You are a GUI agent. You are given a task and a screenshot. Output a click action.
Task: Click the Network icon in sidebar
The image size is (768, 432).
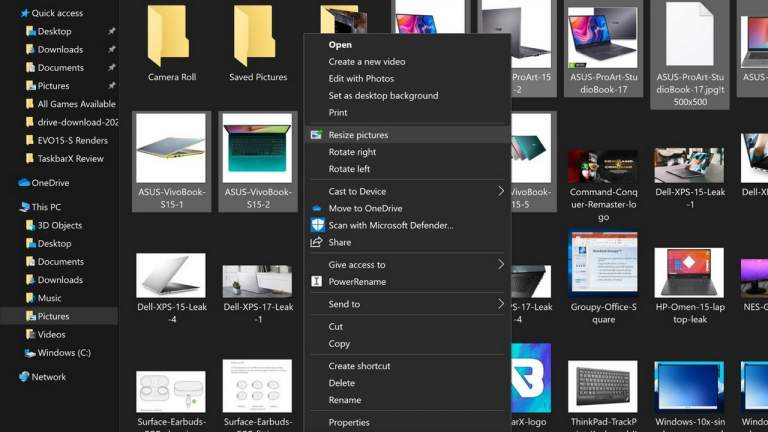(x=24, y=377)
